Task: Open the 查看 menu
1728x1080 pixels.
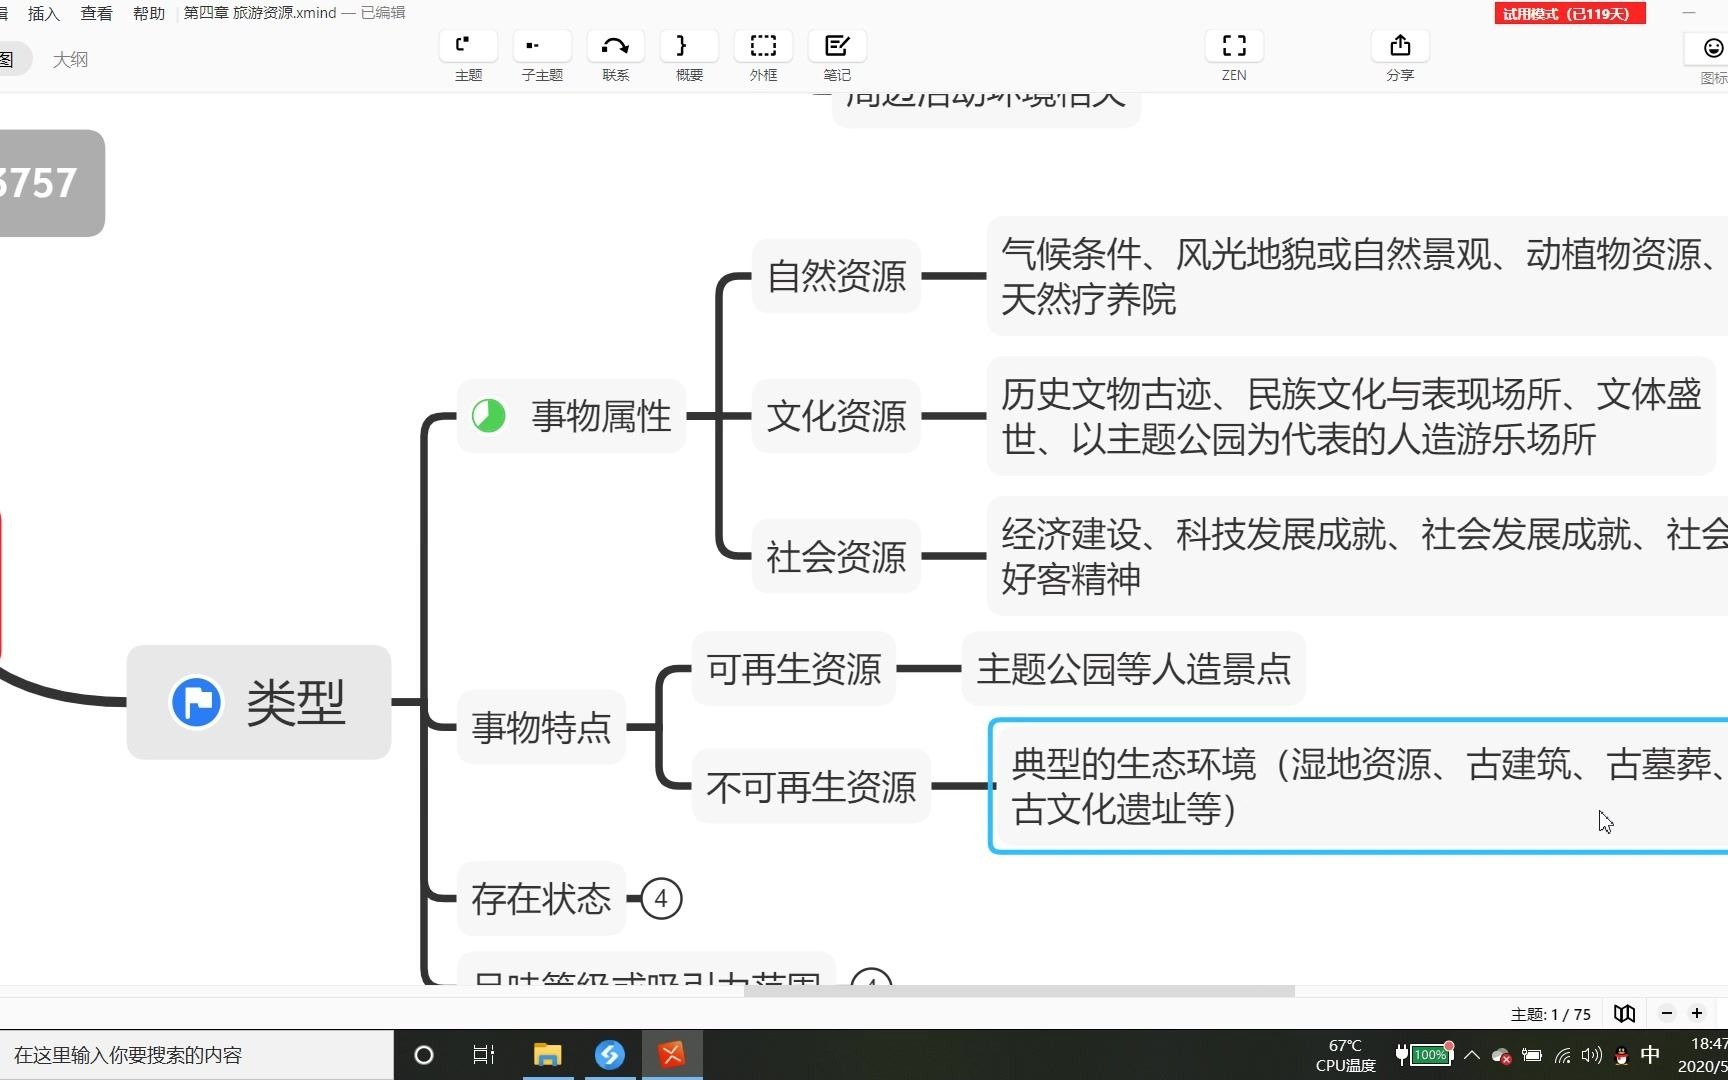Action: pyautogui.click(x=97, y=13)
